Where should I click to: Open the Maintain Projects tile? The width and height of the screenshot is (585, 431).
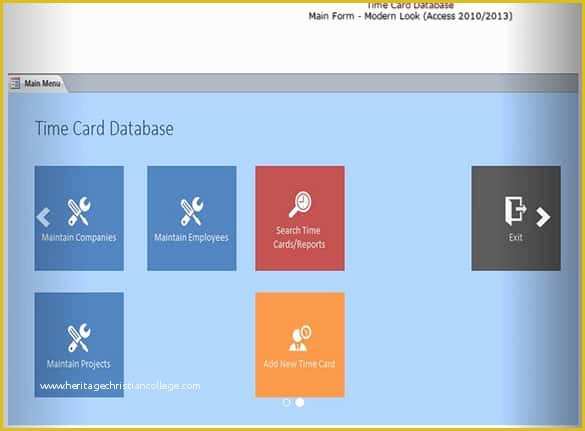[x=79, y=345]
